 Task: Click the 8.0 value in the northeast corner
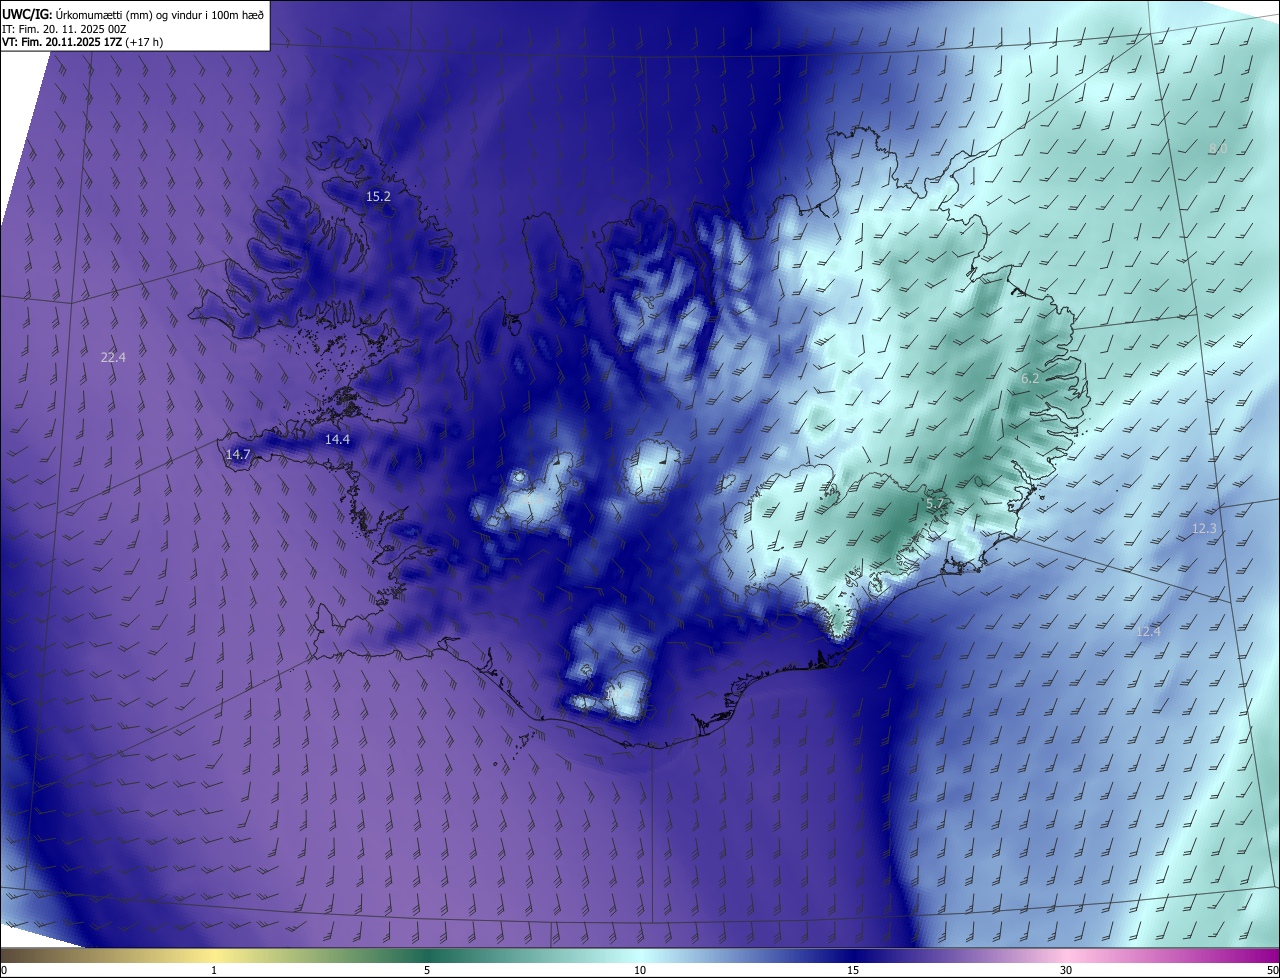[x=1217, y=149]
